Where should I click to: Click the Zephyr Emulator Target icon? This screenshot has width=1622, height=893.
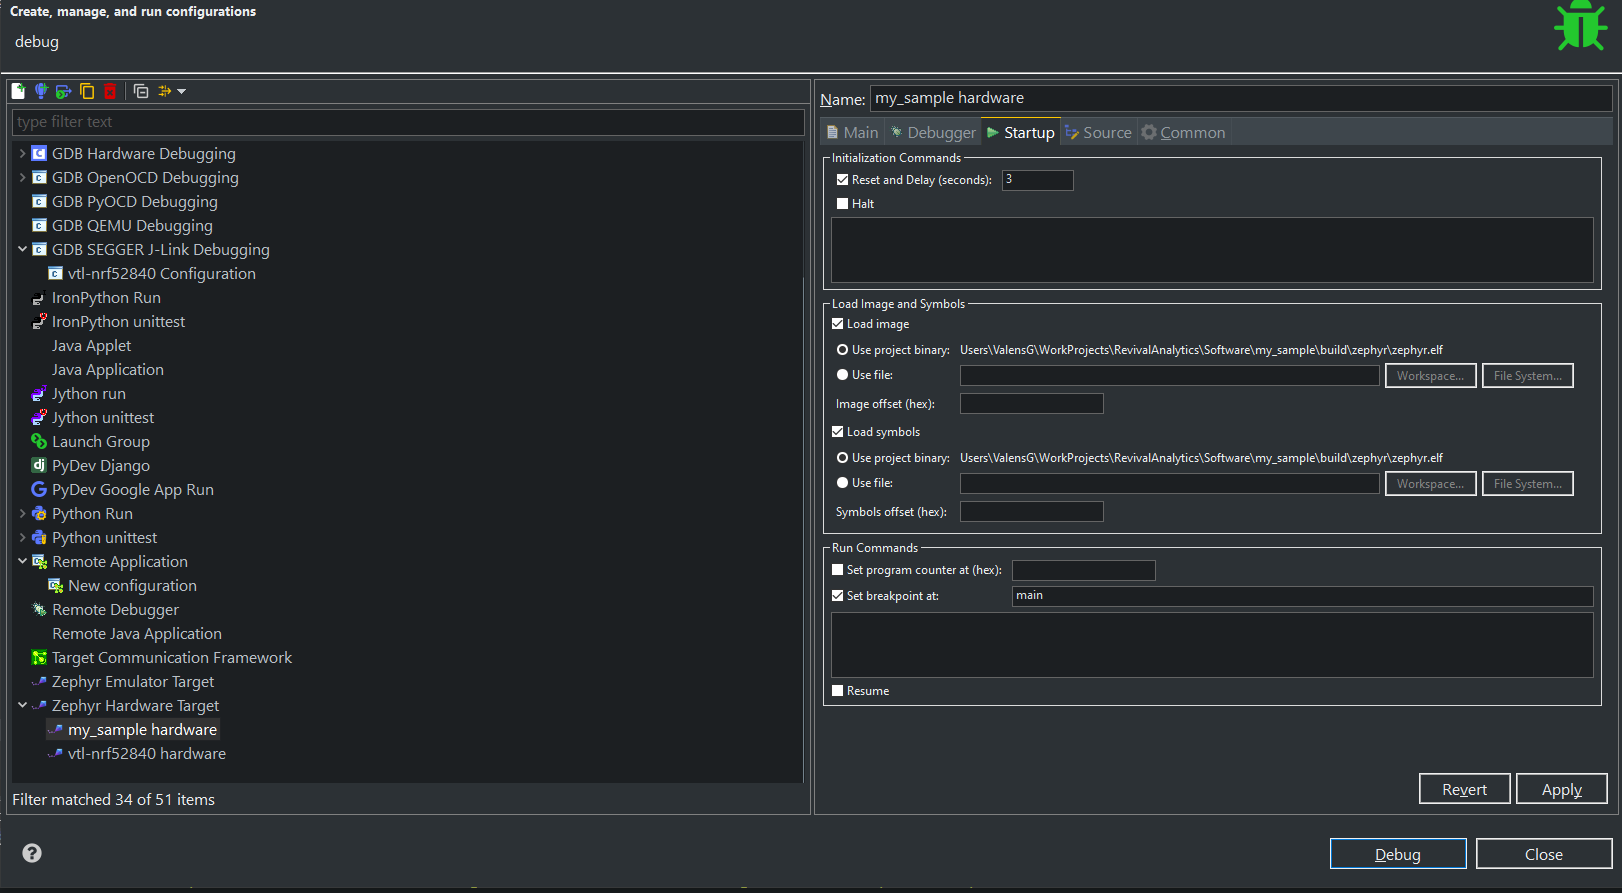pyautogui.click(x=39, y=682)
